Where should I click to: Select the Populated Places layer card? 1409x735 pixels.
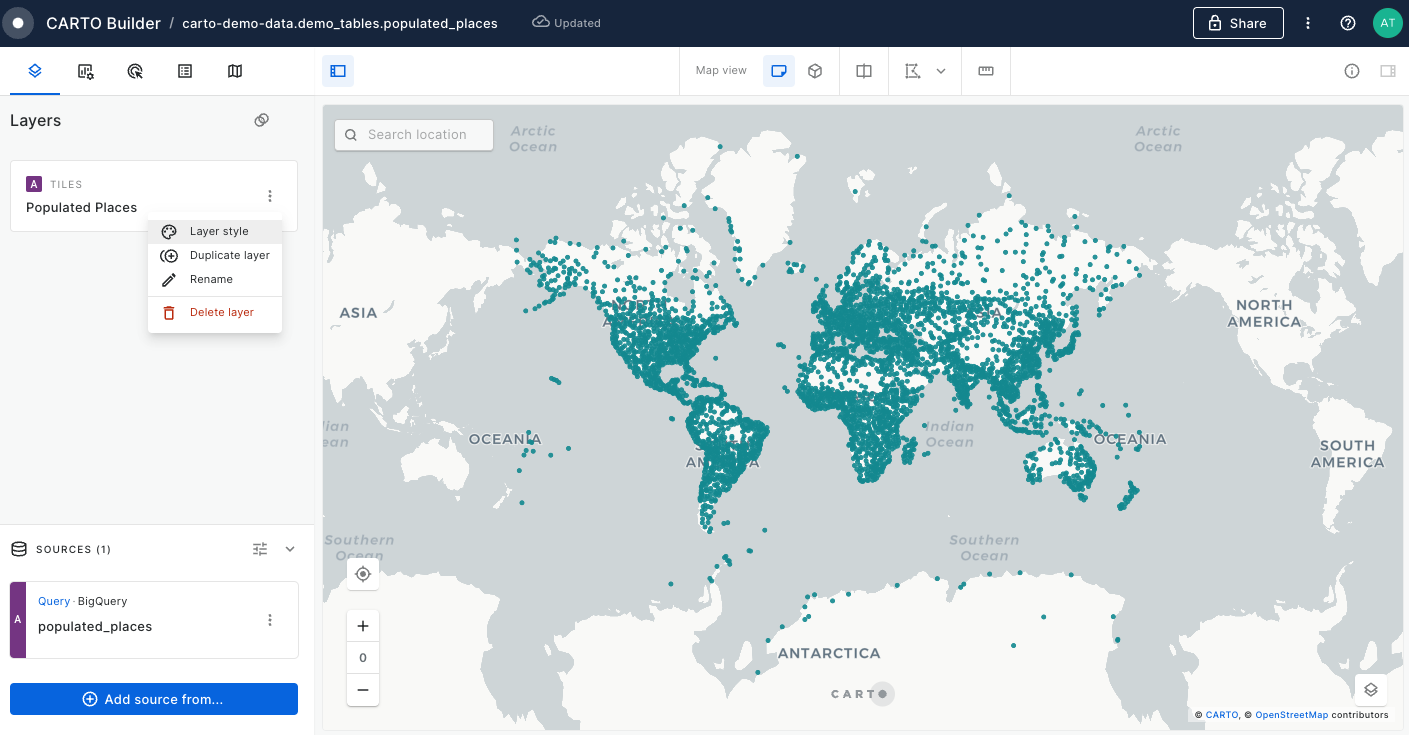154,196
